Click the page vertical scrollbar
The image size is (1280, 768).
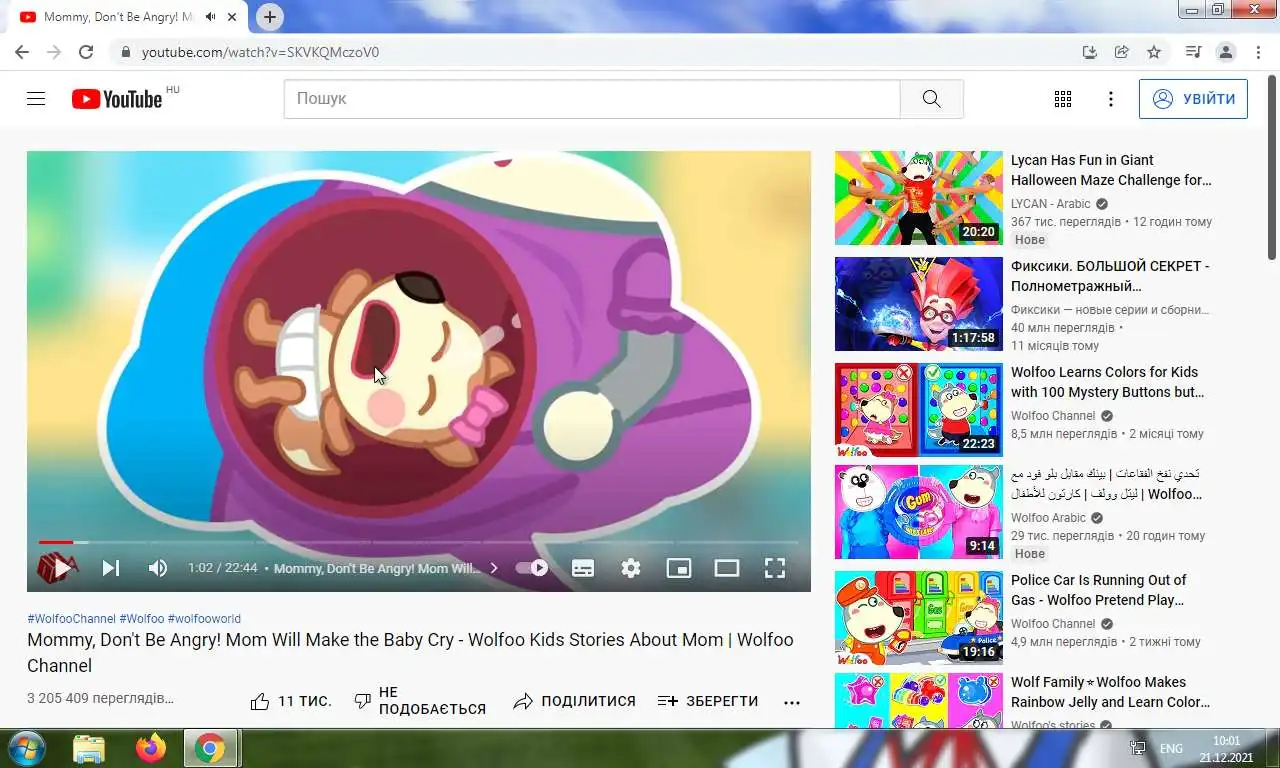pos(1272,170)
